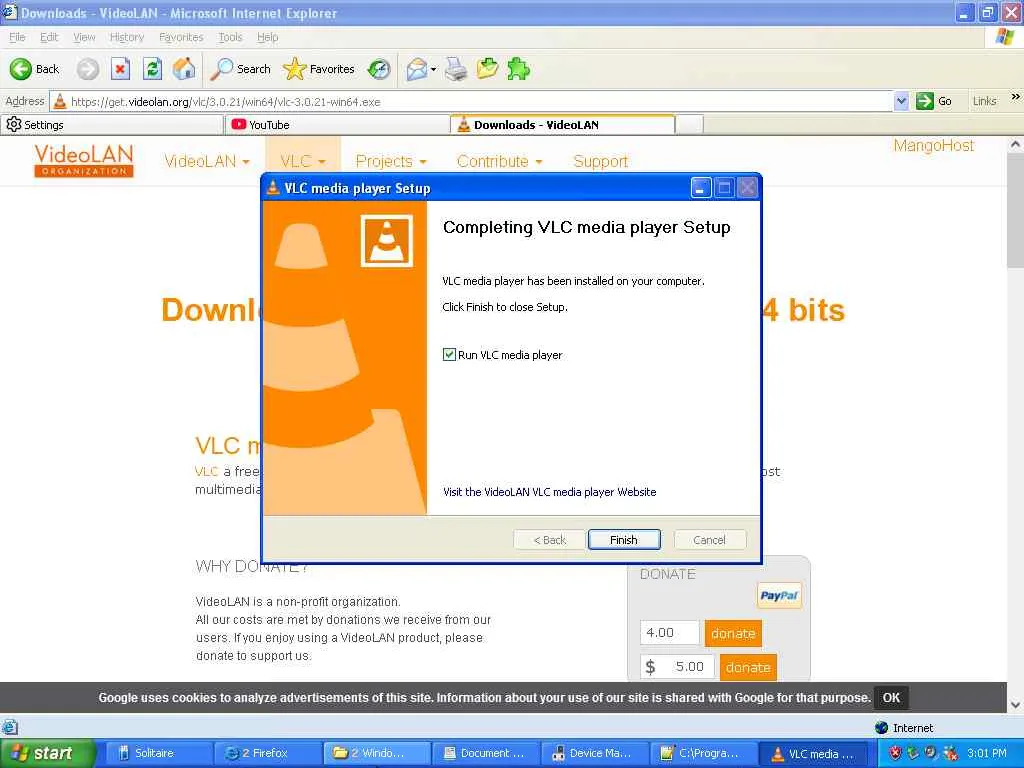The height and width of the screenshot is (768, 1024).
Task: Open the Windows Start menu
Action: click(x=47, y=753)
